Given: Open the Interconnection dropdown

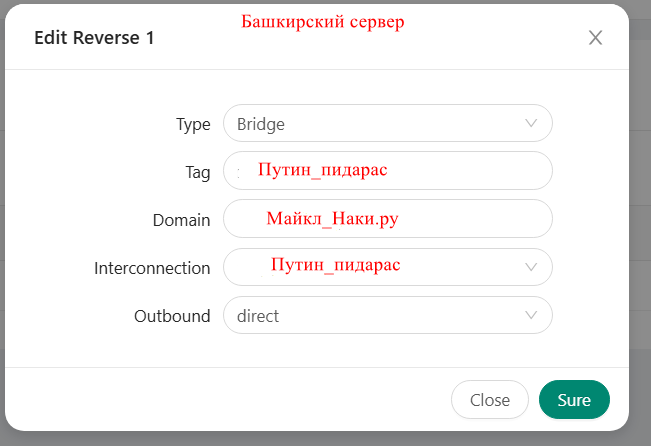Looking at the screenshot, I should click(388, 267).
